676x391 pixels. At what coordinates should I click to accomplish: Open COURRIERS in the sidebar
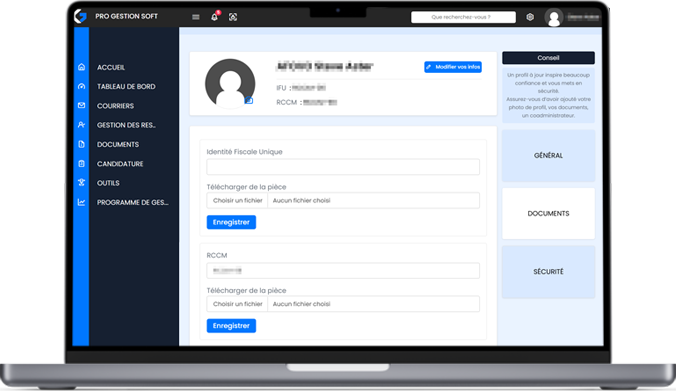tap(115, 106)
